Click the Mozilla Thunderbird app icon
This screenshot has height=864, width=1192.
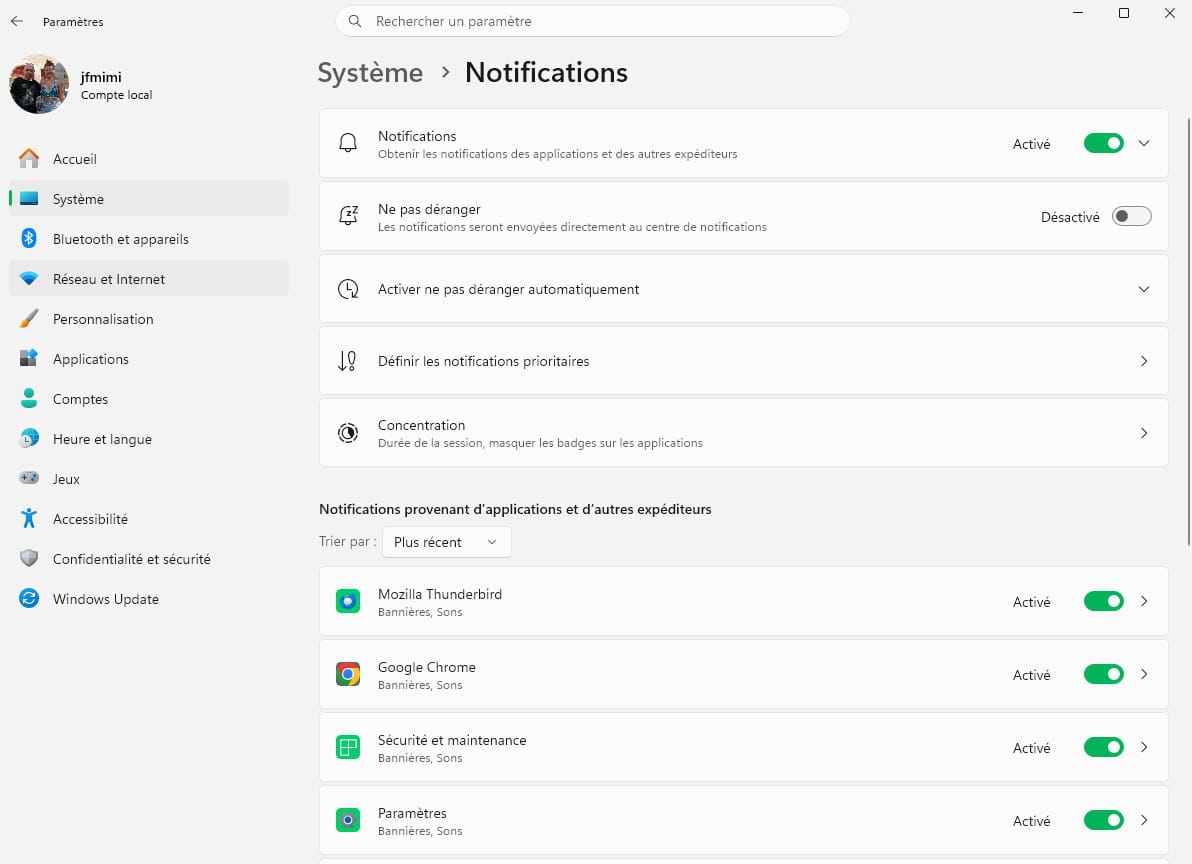coord(348,601)
